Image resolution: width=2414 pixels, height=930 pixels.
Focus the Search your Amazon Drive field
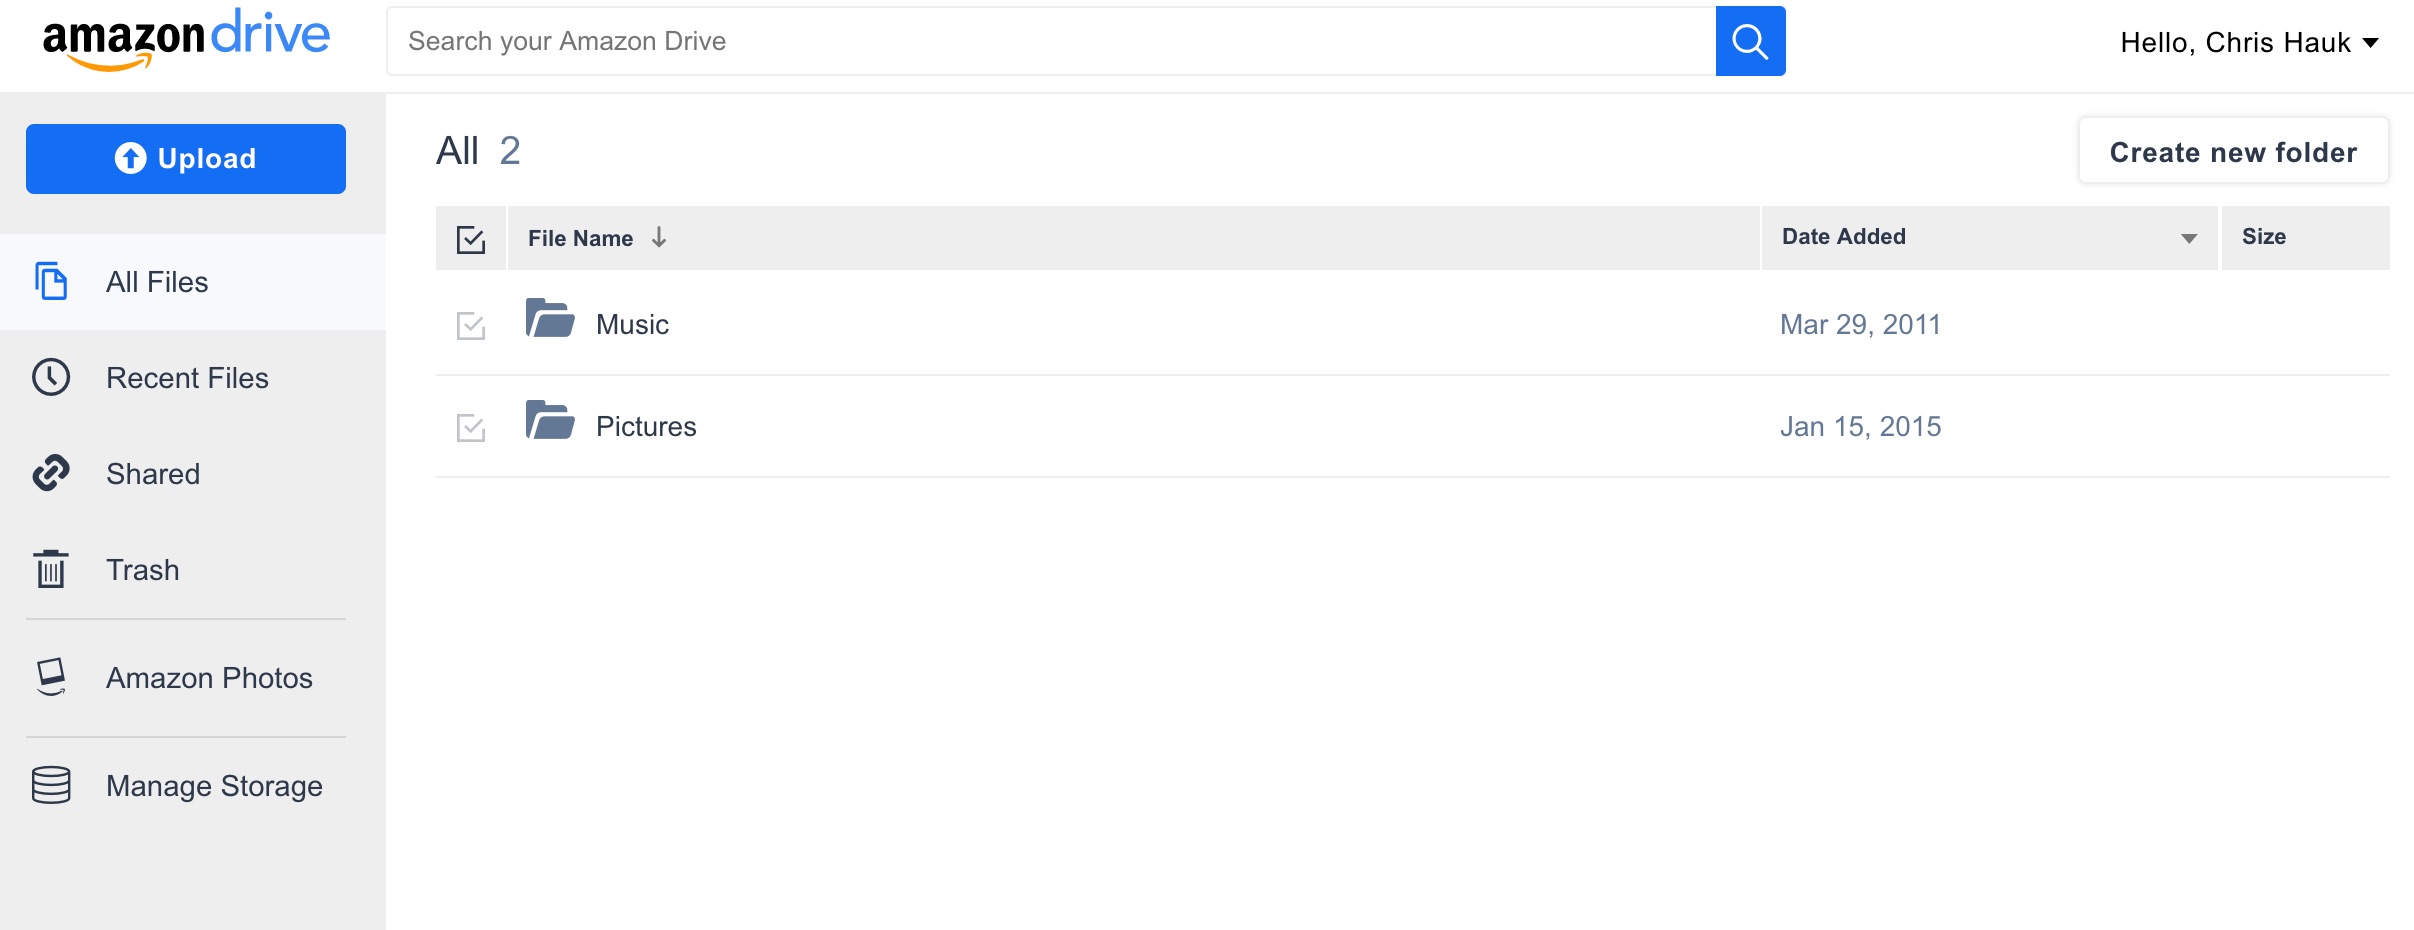[x=1050, y=41]
